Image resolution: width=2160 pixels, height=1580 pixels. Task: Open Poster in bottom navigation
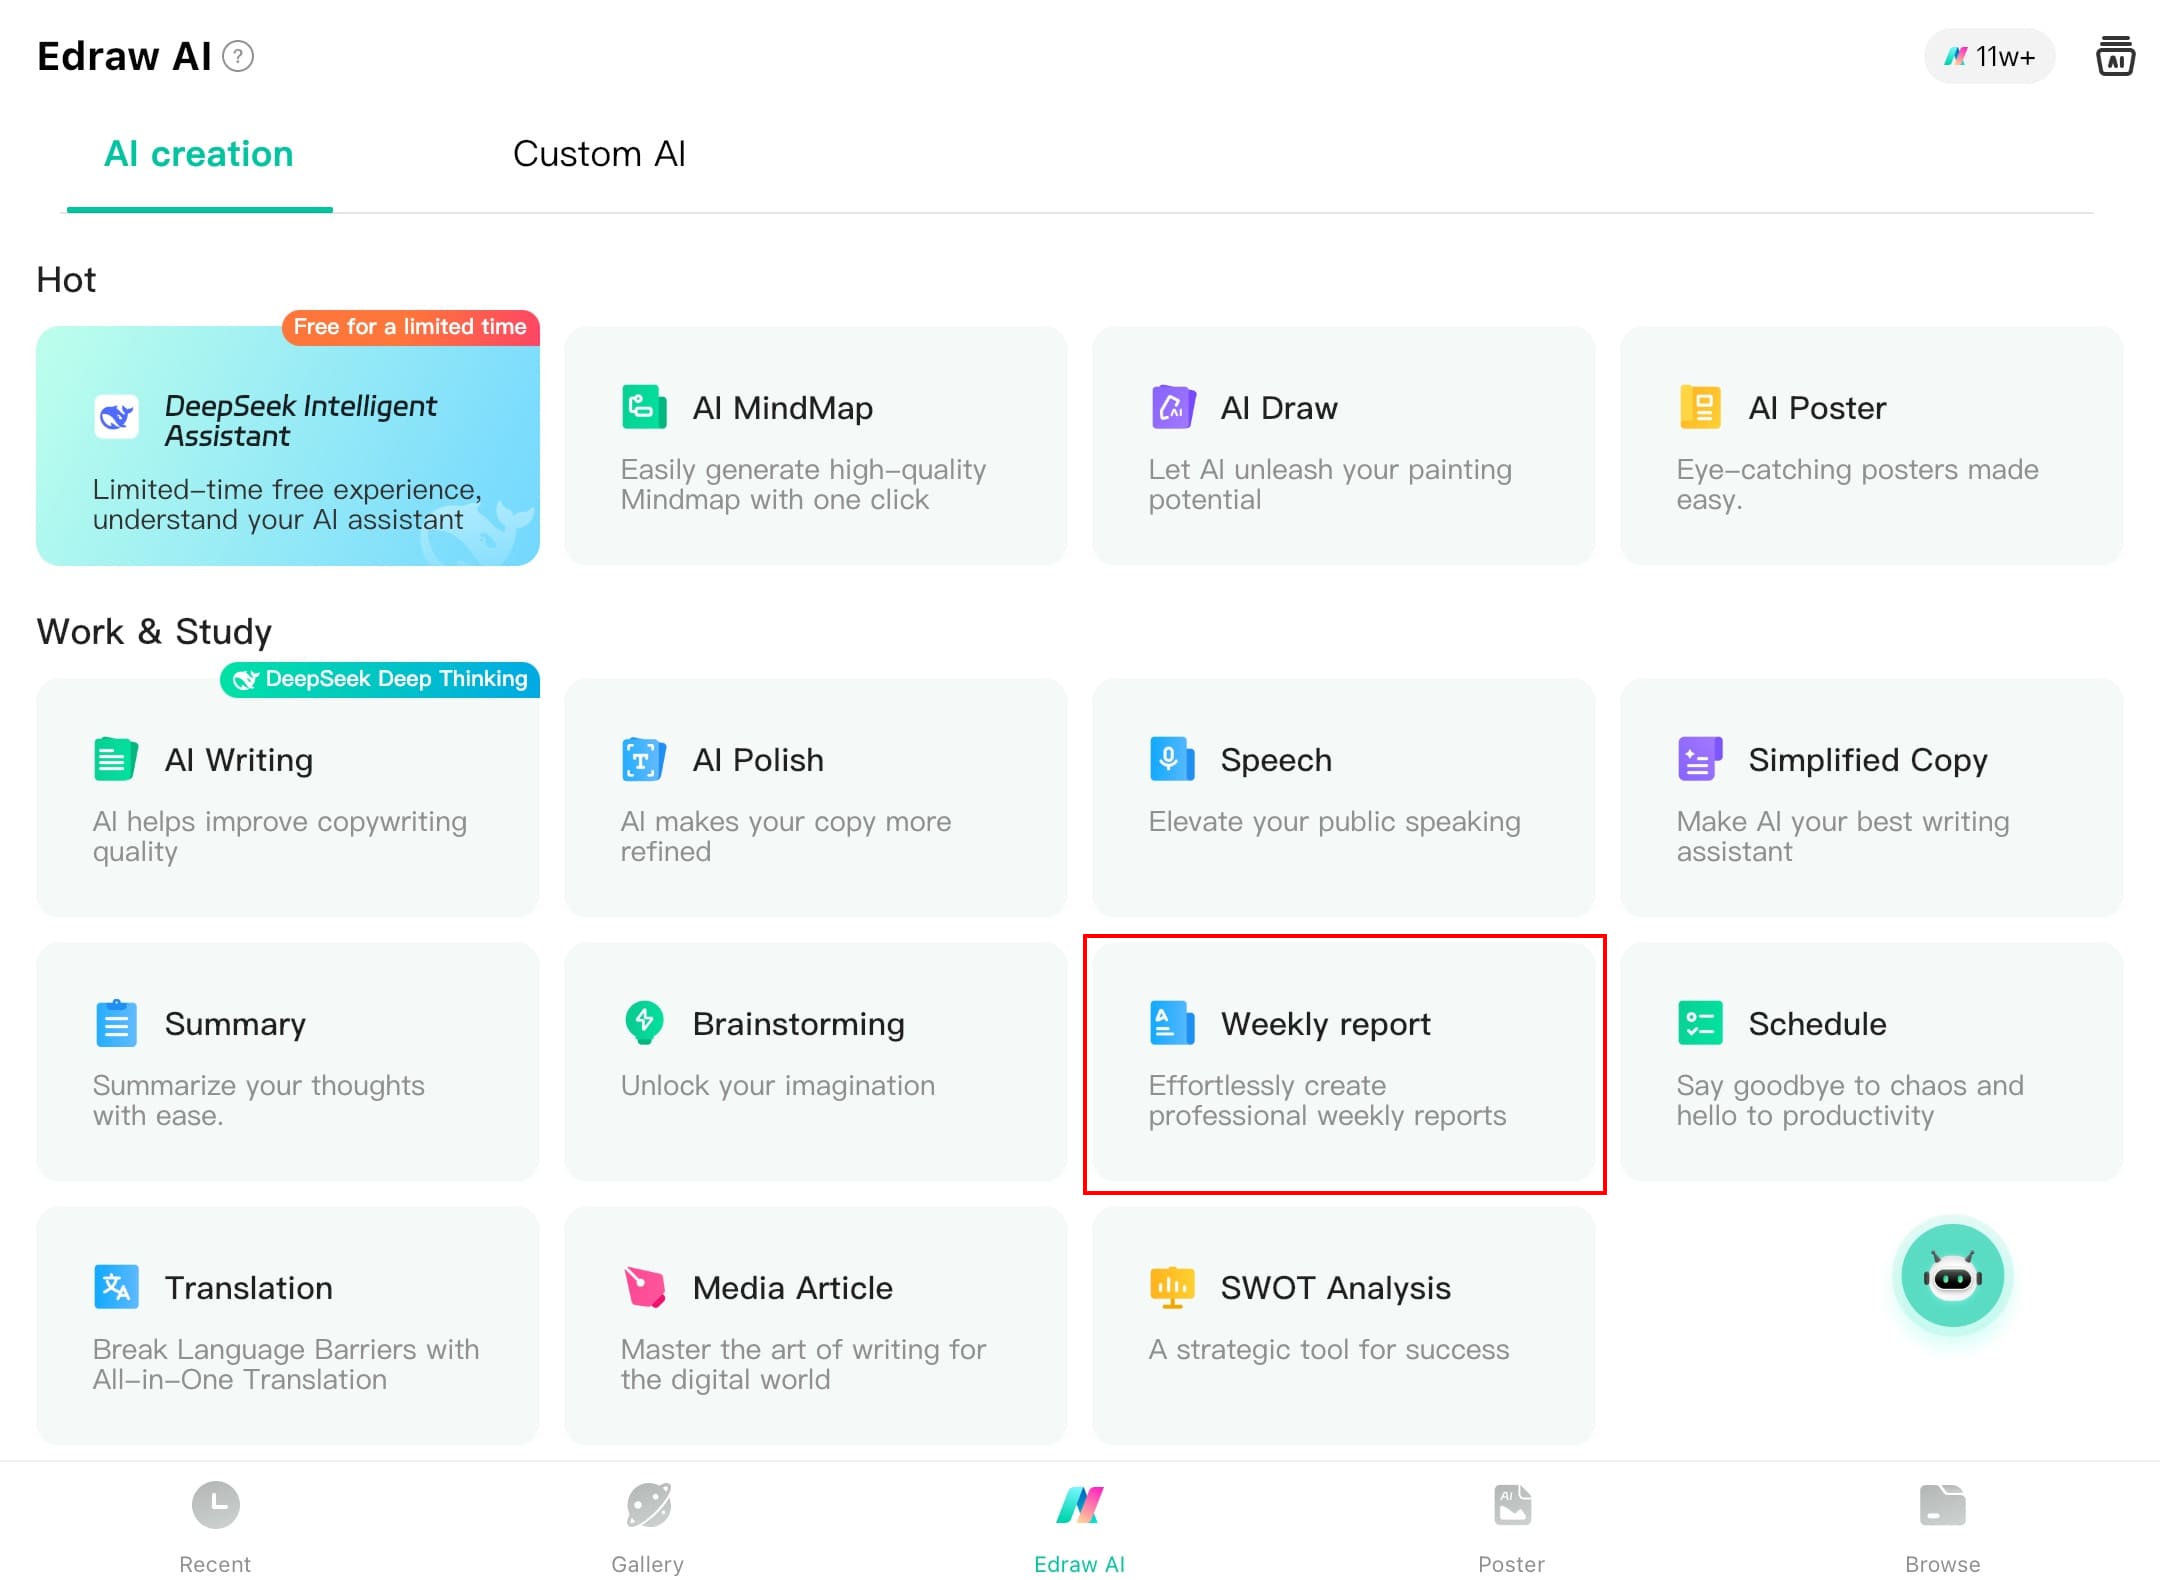click(x=1511, y=1525)
